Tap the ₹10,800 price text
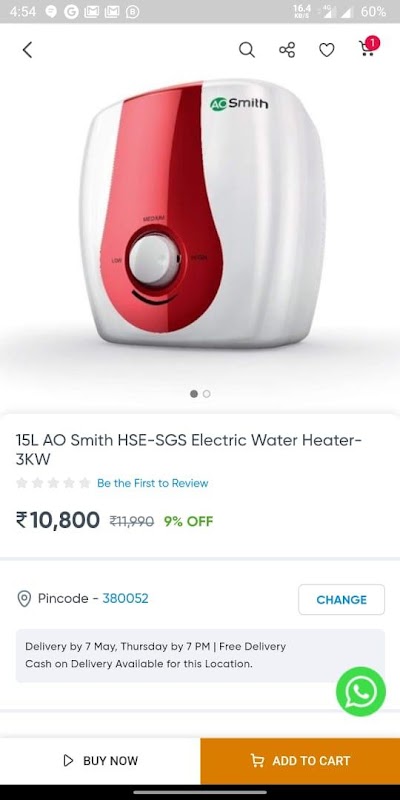The height and width of the screenshot is (800, 400). (x=58, y=520)
